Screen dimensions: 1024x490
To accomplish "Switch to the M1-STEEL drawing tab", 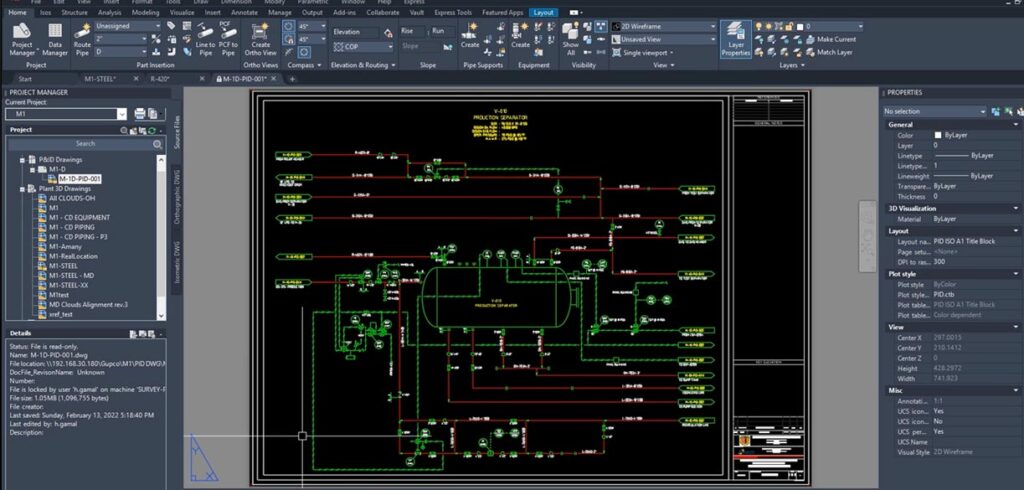I will tap(95, 79).
